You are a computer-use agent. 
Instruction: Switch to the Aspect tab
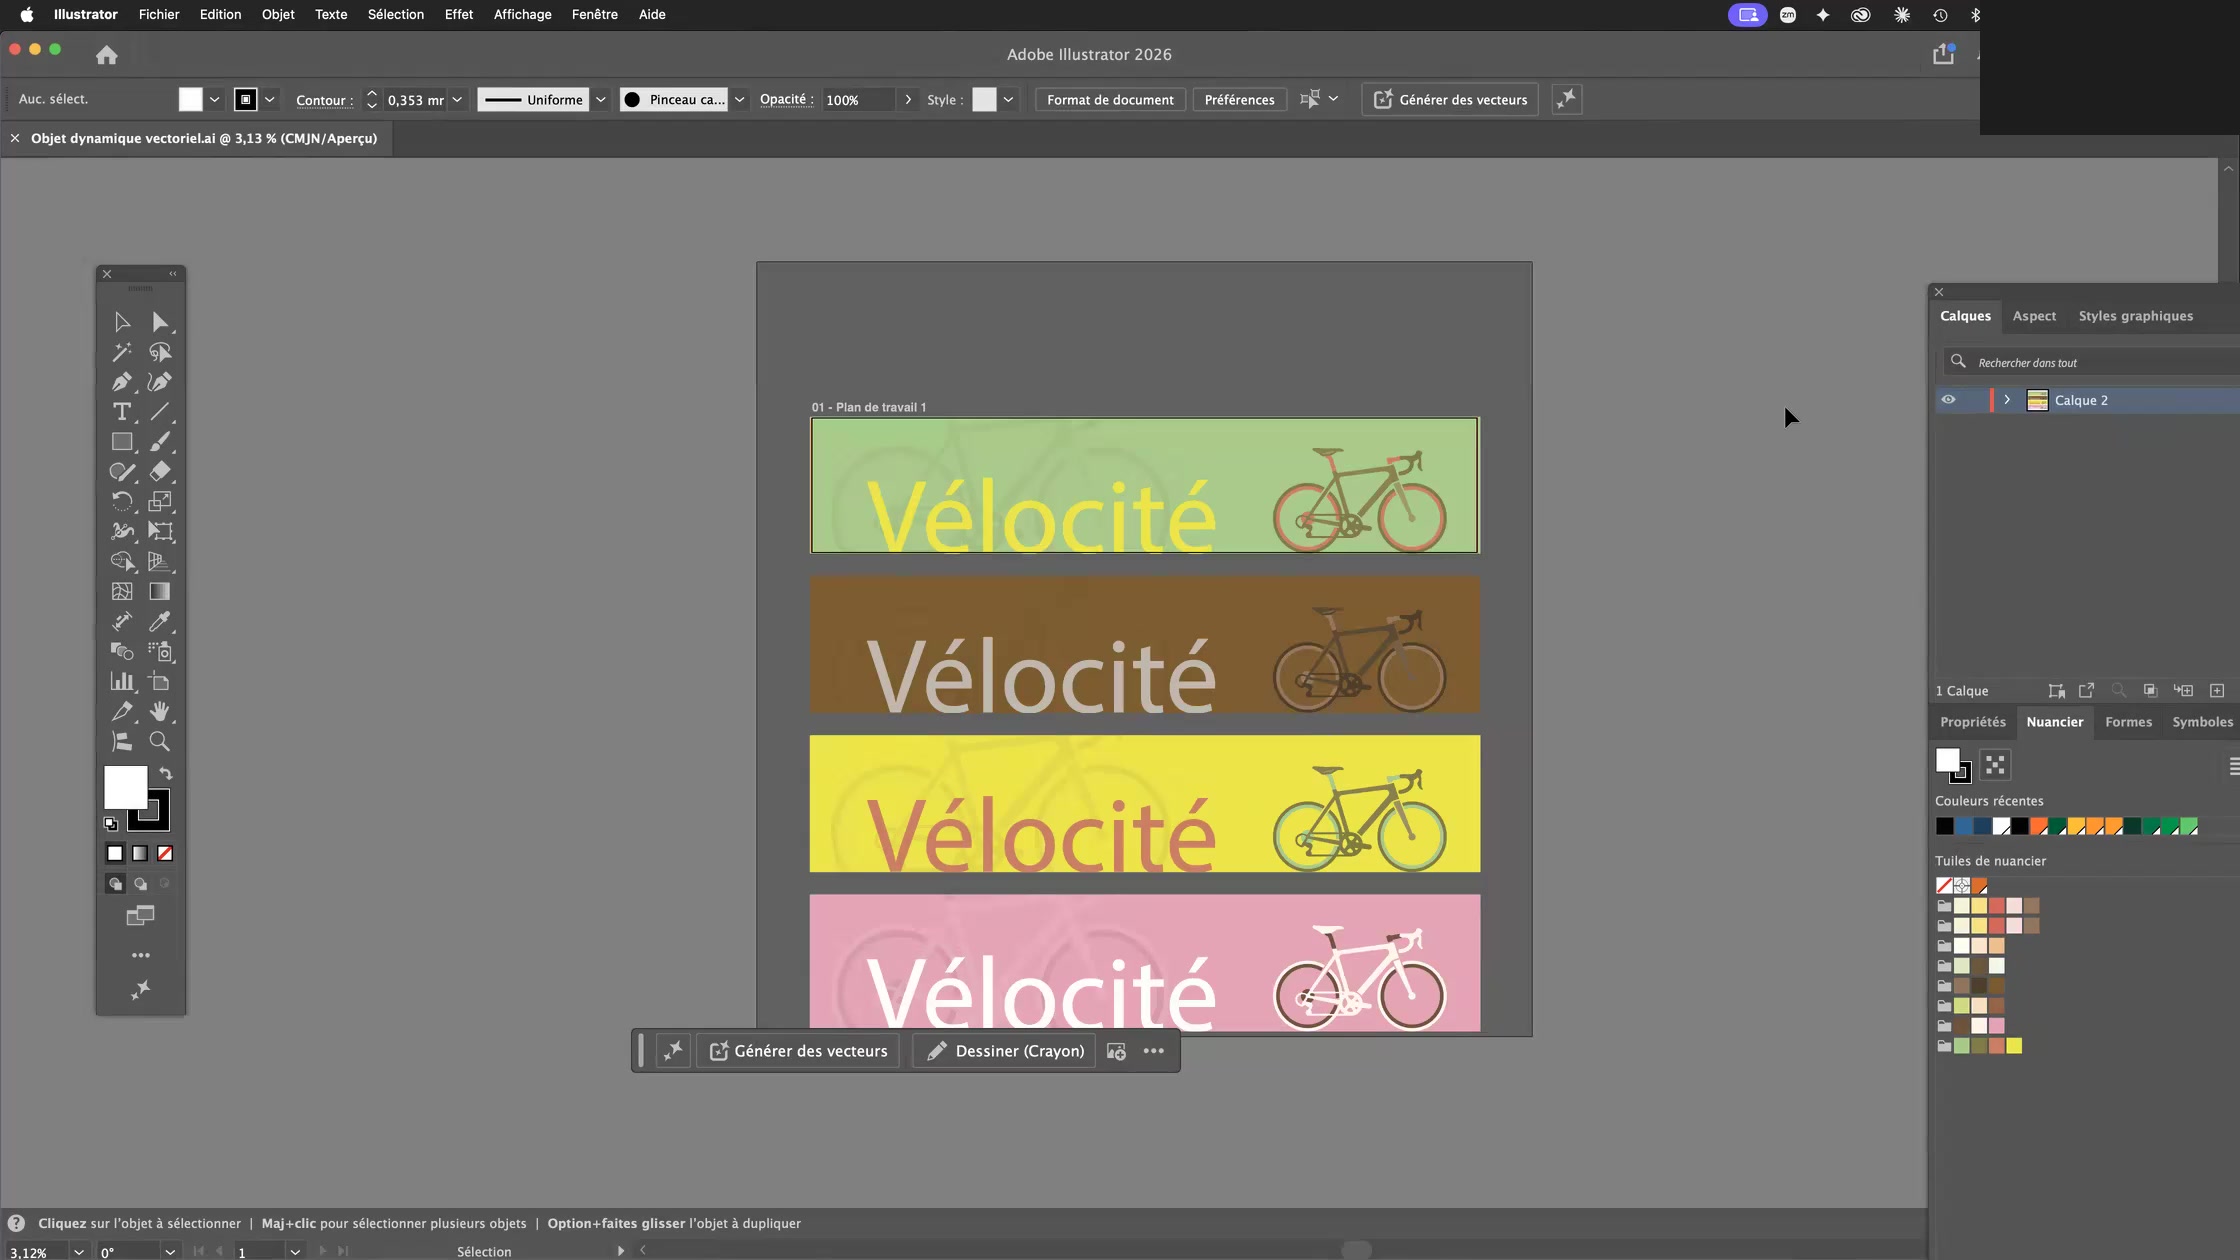click(x=2034, y=316)
